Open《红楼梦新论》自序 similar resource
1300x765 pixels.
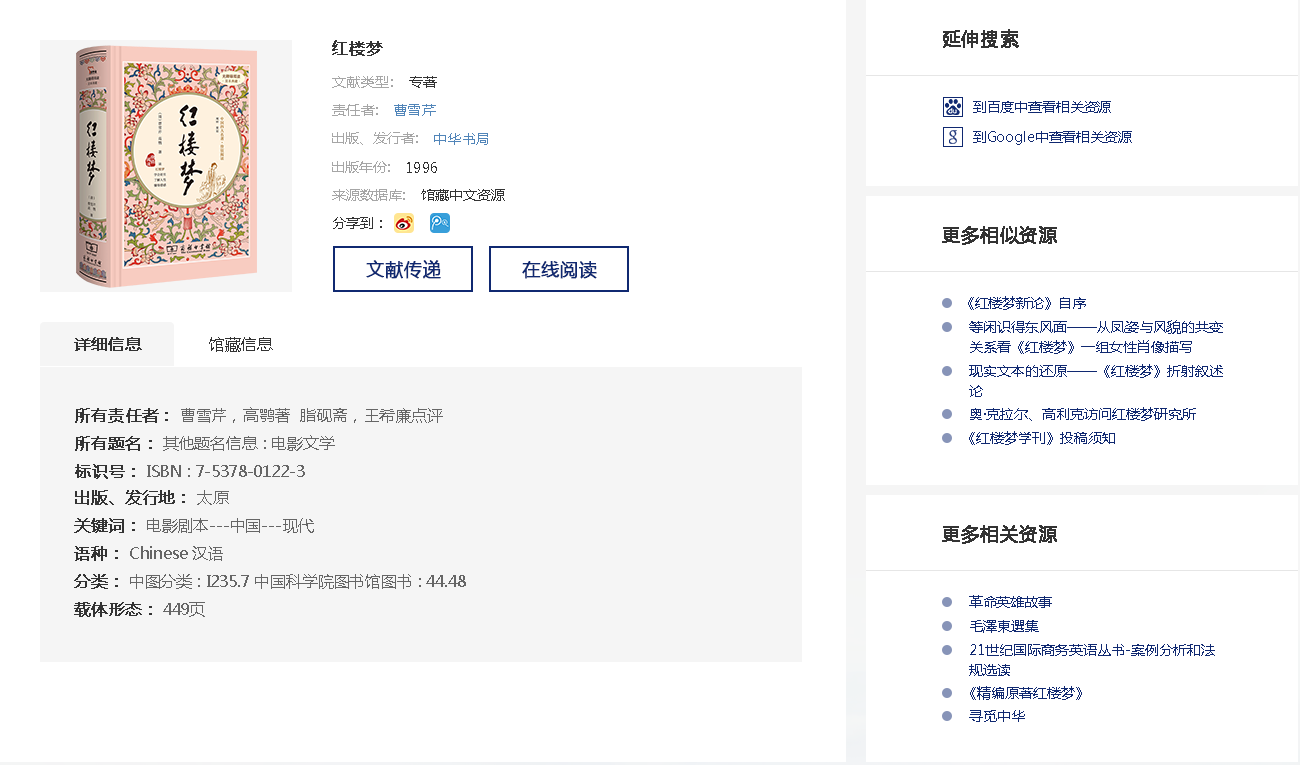(x=1026, y=303)
